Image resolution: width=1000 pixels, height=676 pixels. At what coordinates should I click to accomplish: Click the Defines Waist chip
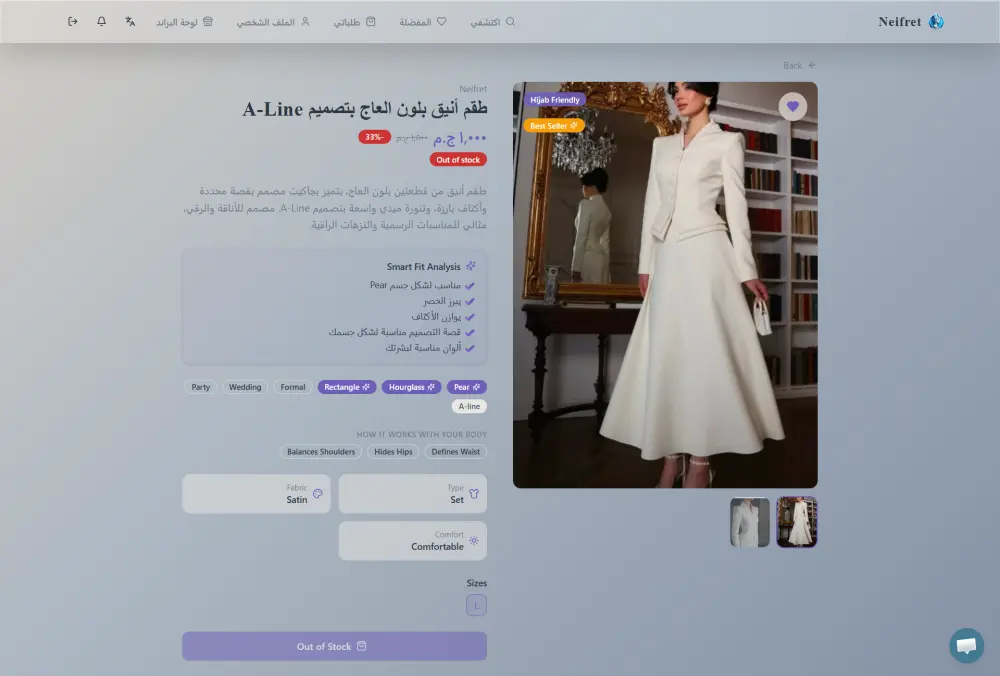pos(455,452)
